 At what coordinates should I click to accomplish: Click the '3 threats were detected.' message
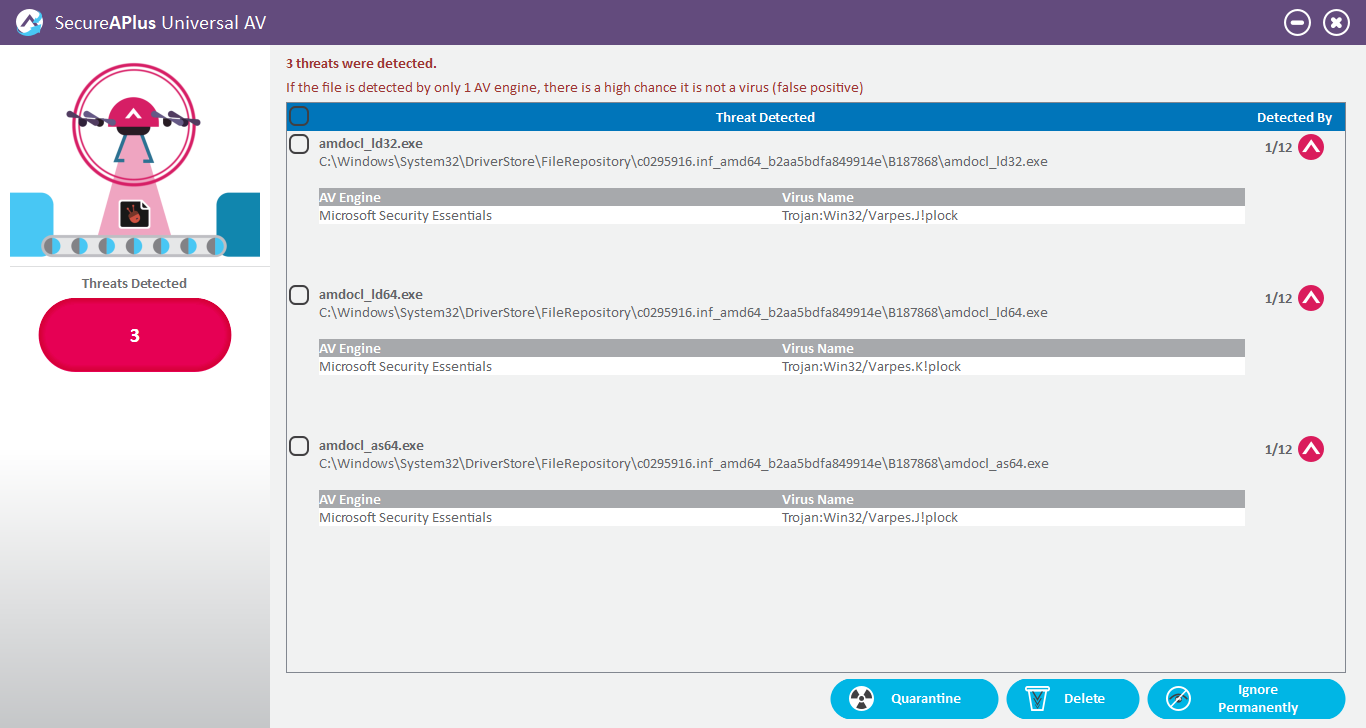[361, 64]
